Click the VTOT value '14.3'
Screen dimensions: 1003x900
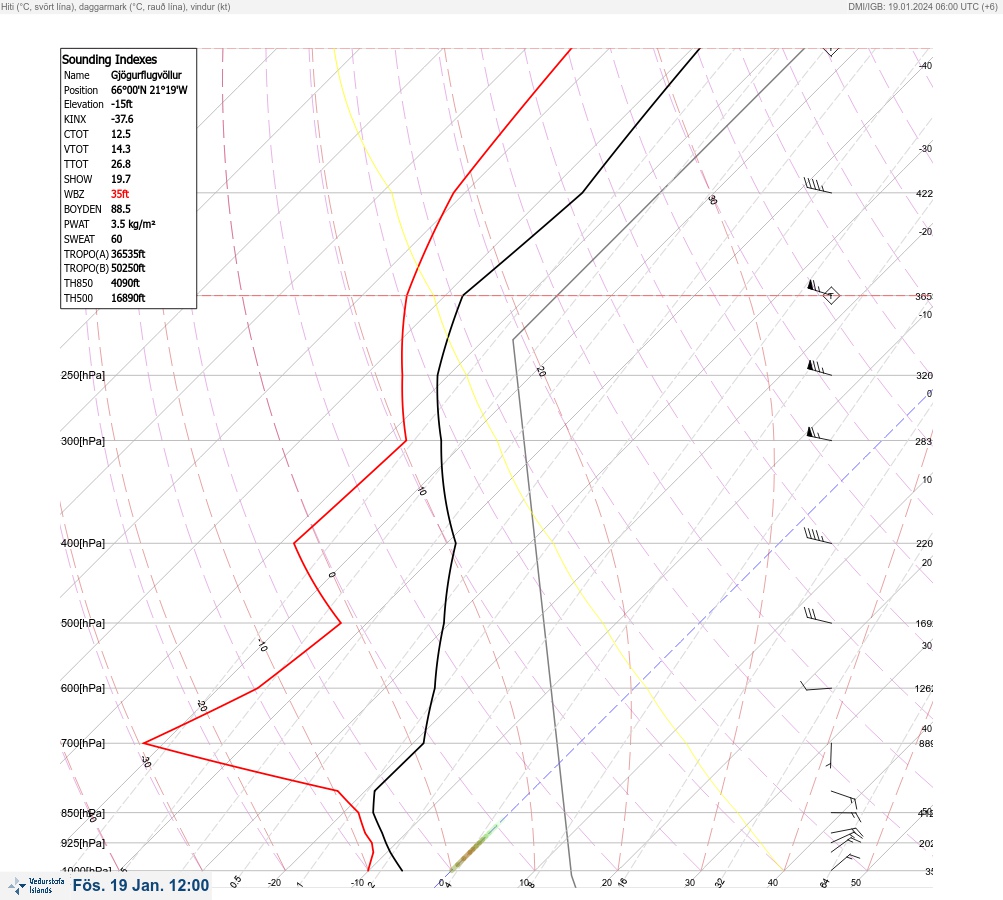click(121, 149)
